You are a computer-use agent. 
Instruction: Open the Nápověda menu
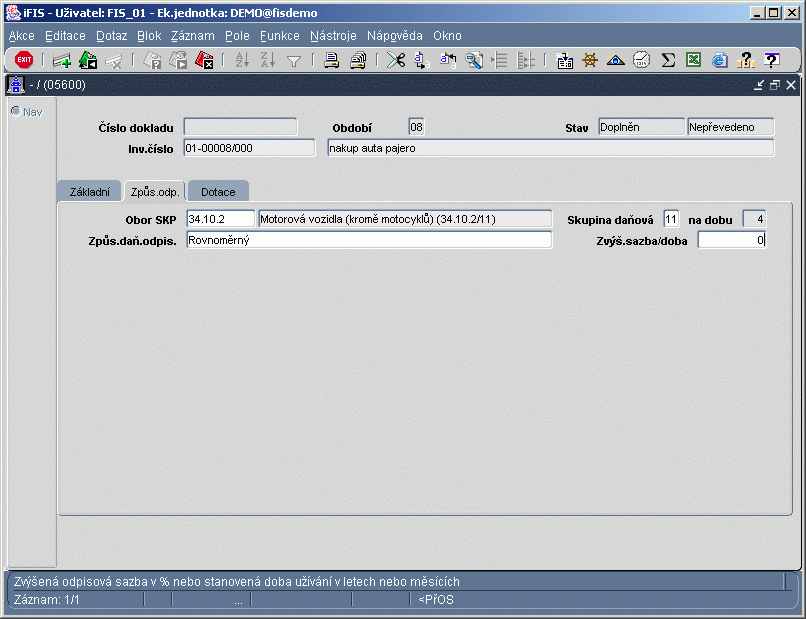[x=395, y=36]
